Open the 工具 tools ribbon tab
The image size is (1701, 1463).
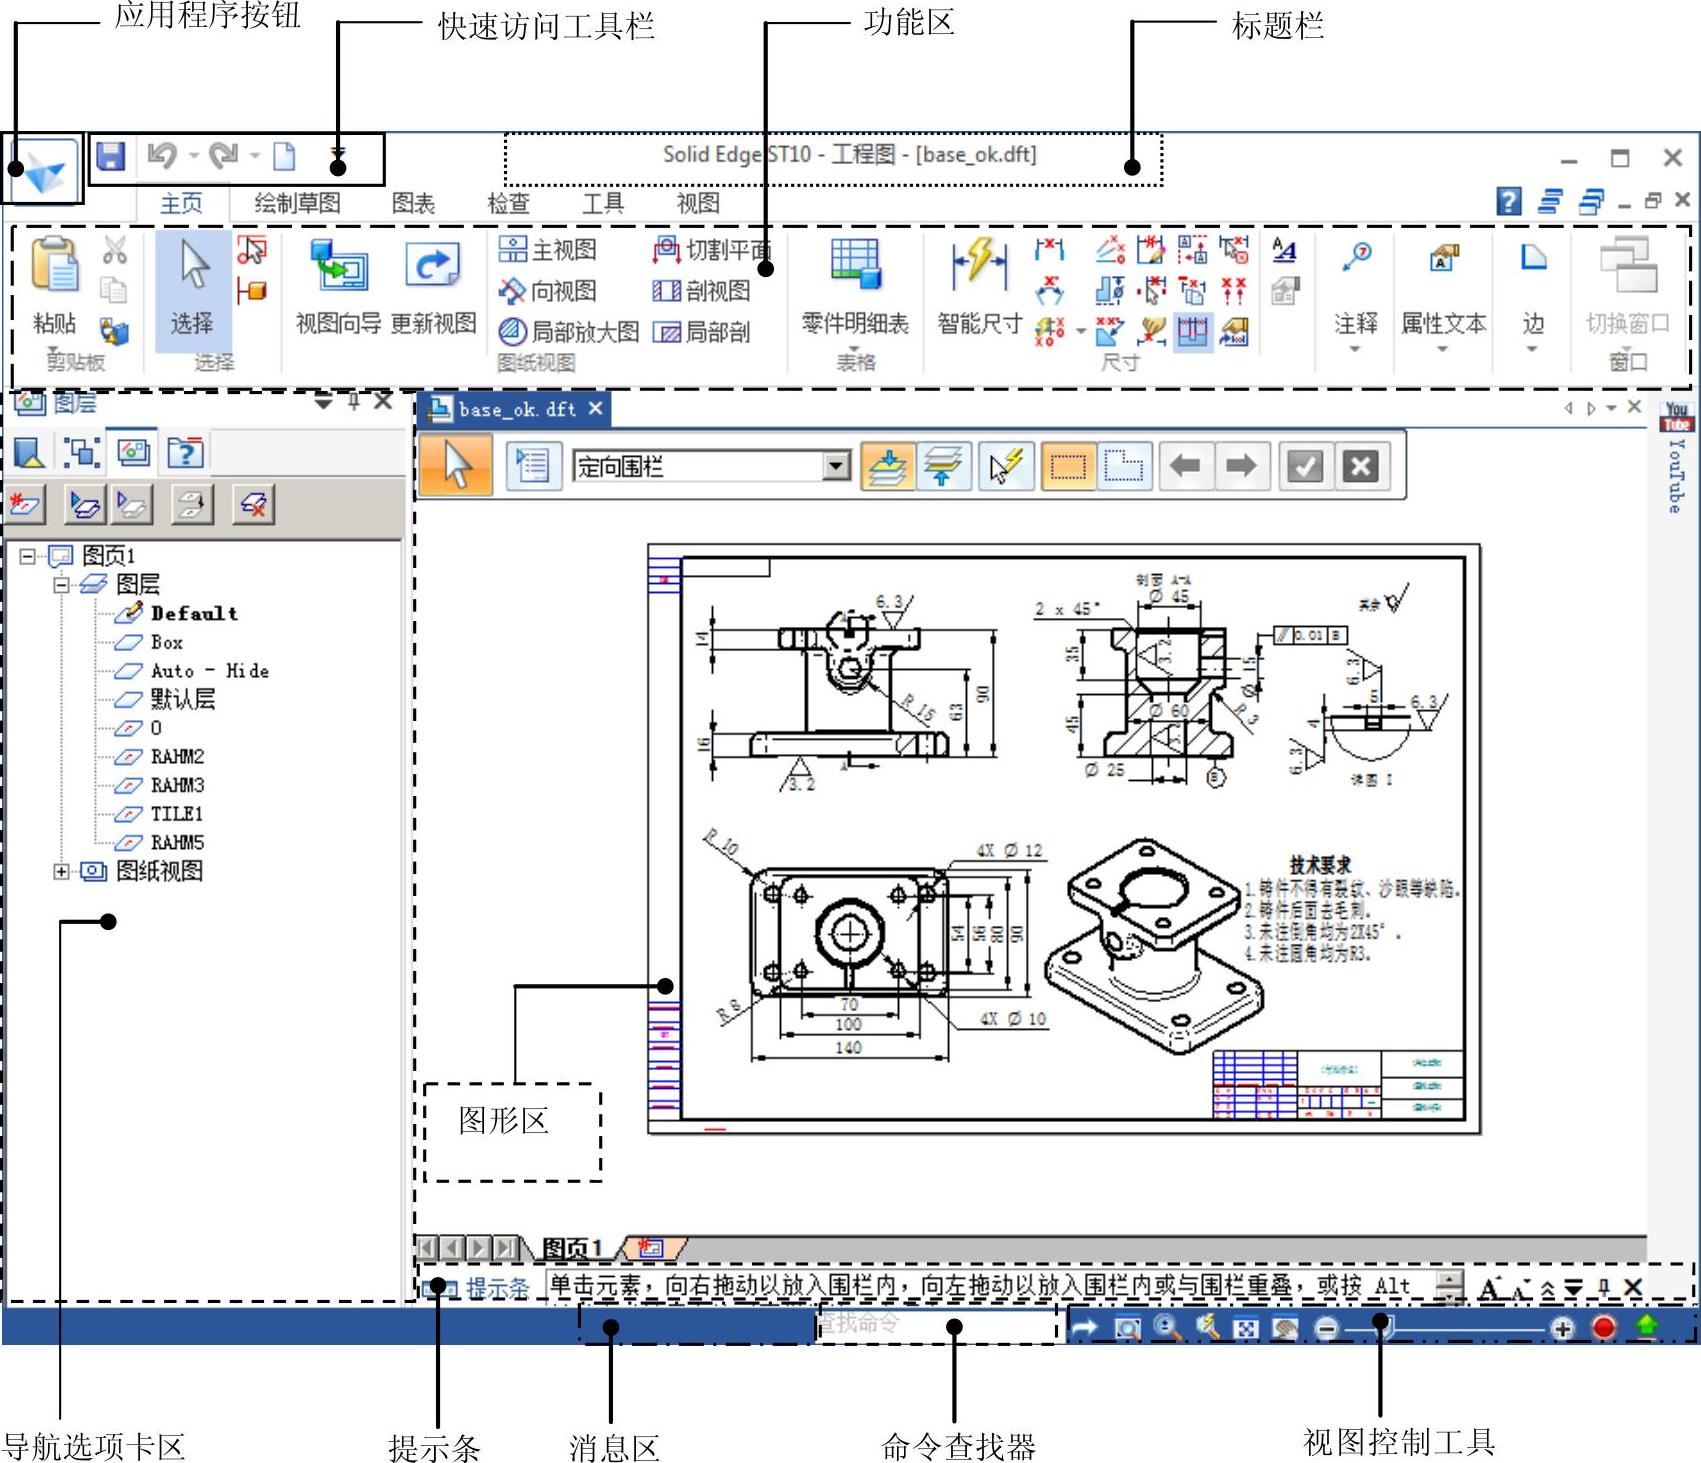[603, 203]
